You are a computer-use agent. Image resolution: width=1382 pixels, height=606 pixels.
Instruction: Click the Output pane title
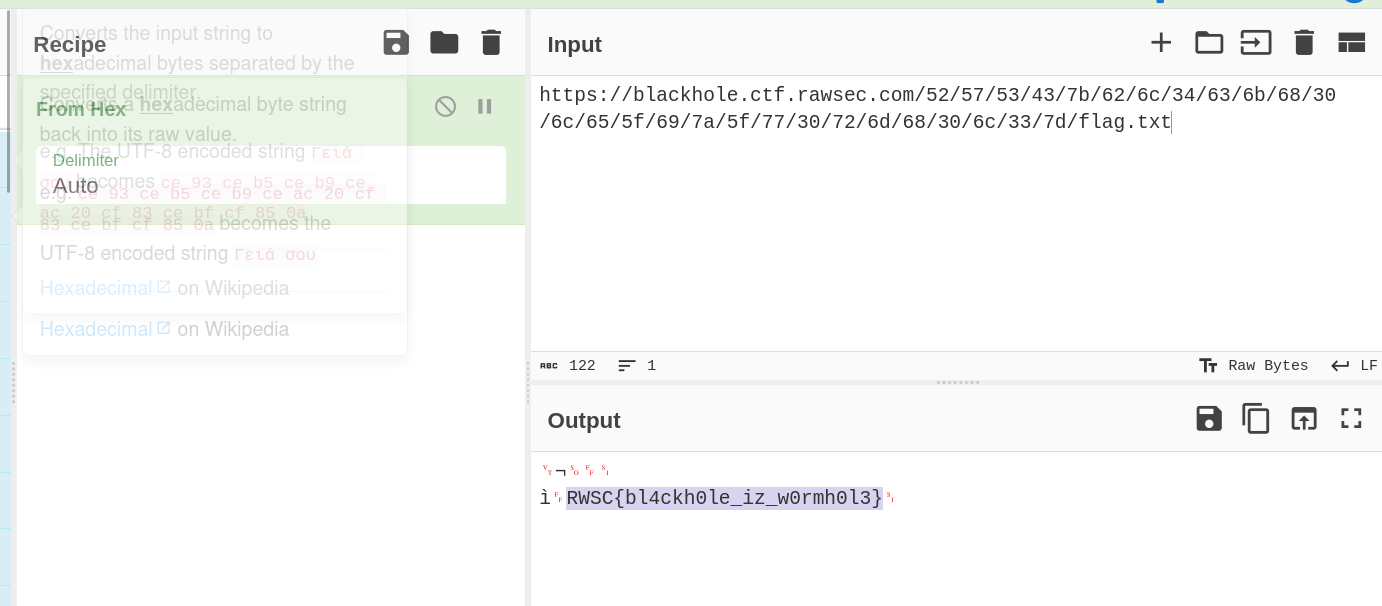(x=584, y=421)
